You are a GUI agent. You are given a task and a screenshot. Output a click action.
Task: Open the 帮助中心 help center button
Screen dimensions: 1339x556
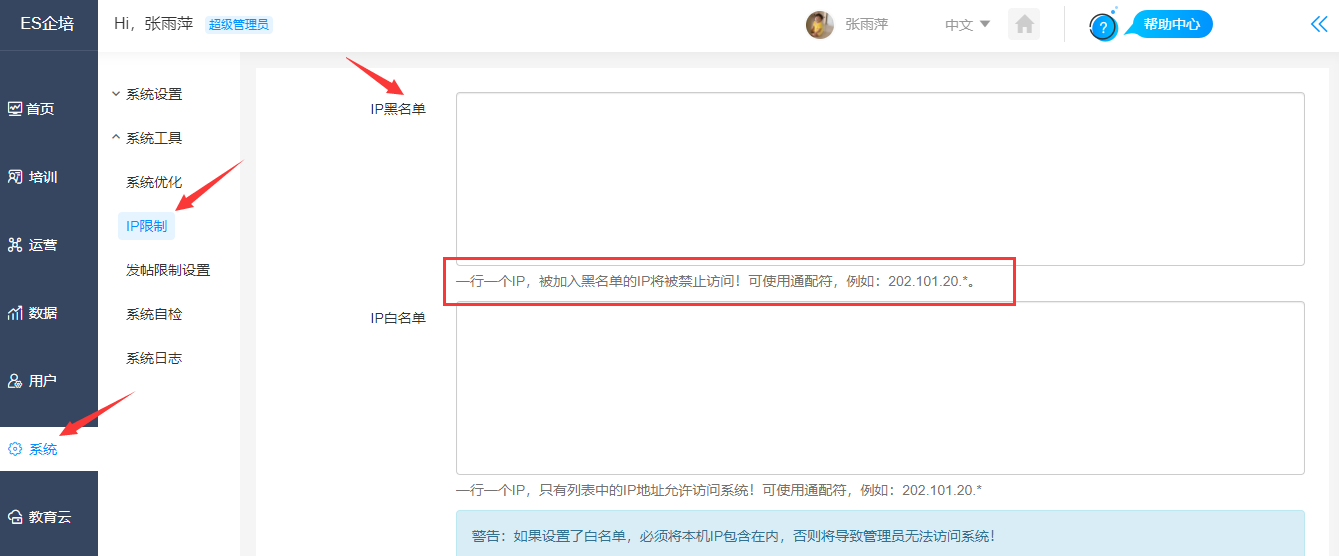pos(1170,25)
